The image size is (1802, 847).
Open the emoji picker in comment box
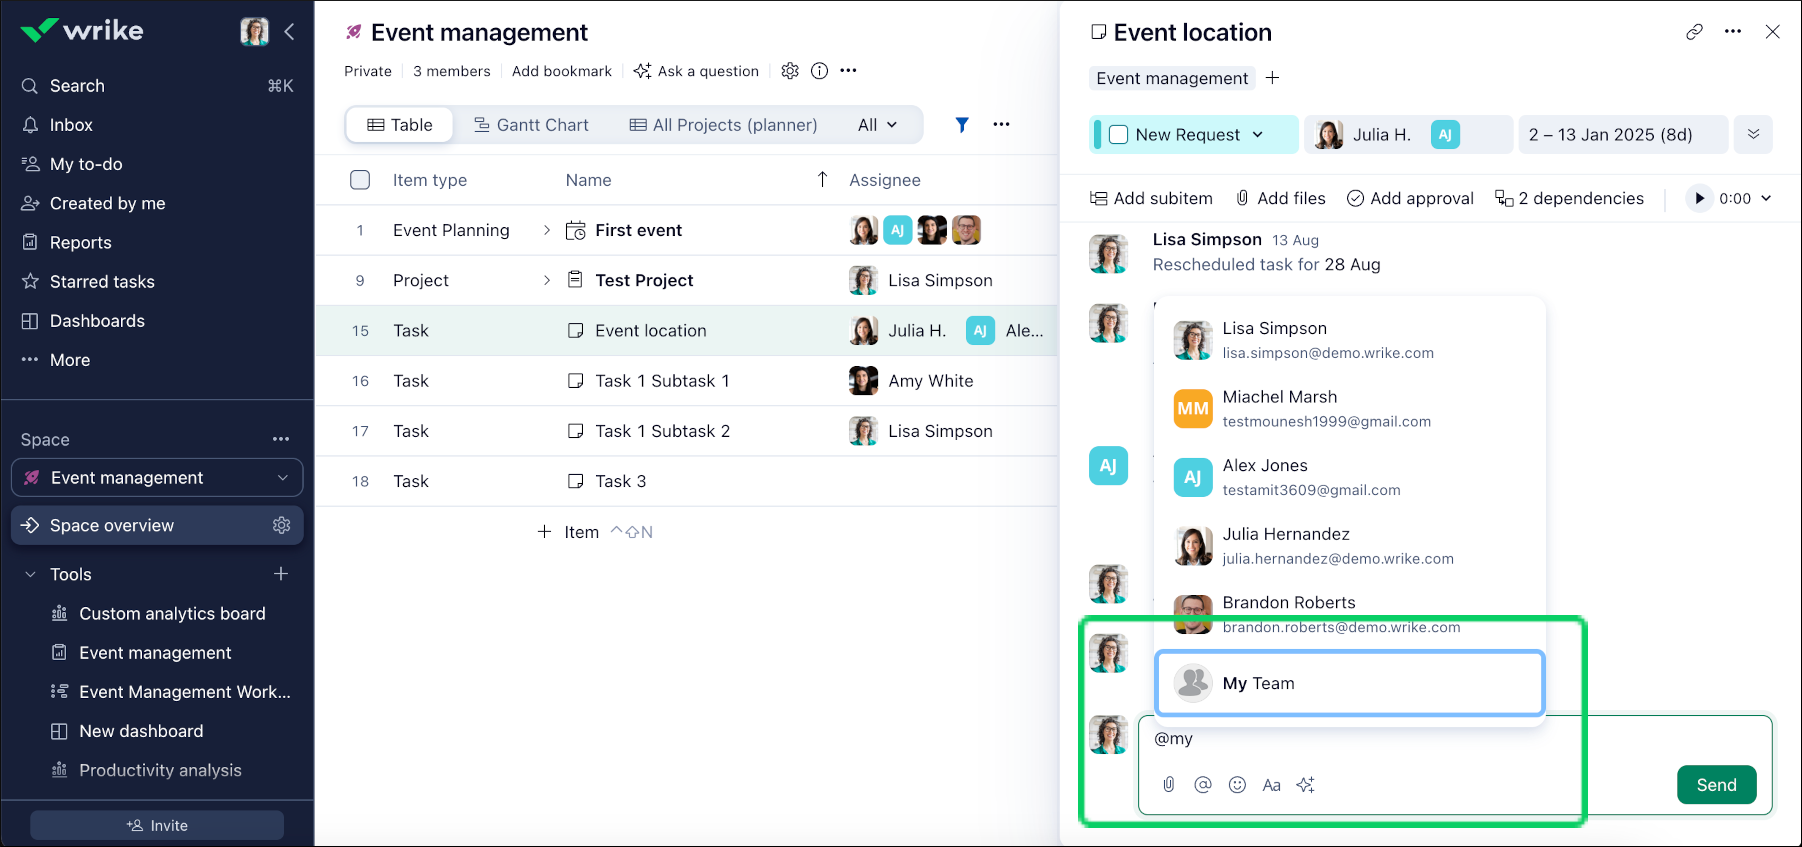click(x=1237, y=785)
